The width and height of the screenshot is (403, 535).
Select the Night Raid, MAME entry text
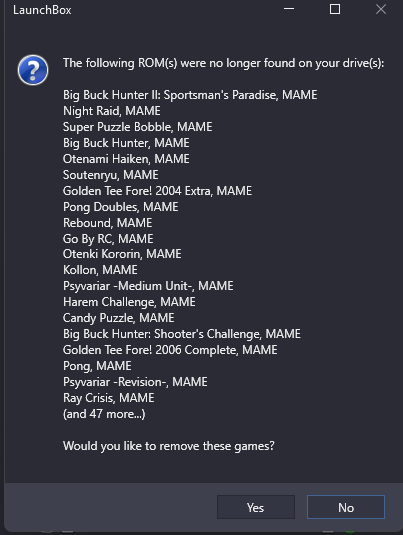[112, 111]
